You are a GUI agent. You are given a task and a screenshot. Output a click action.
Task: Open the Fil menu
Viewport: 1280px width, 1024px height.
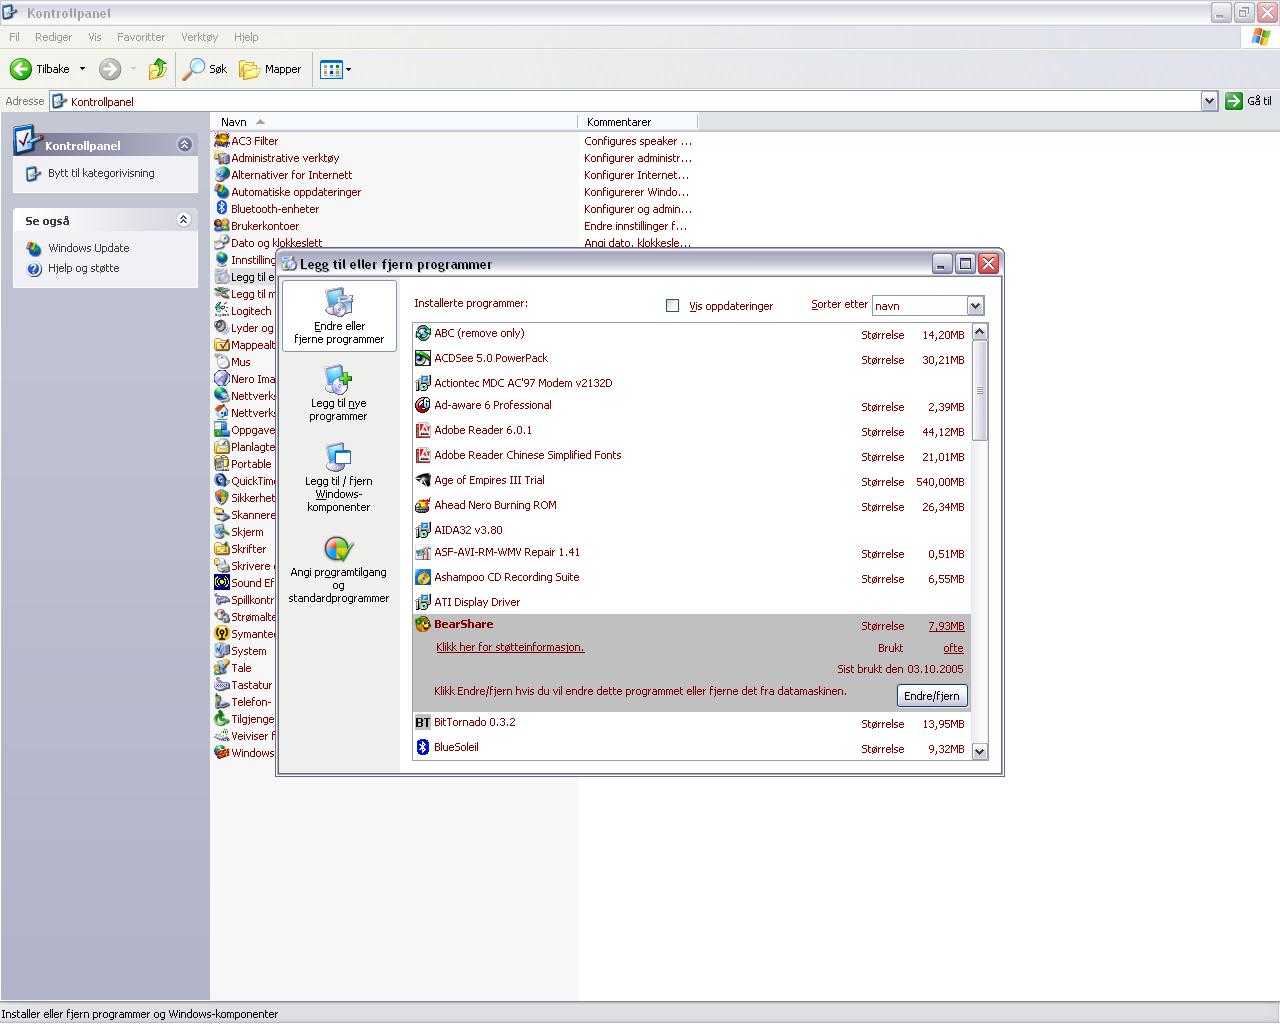click(14, 37)
